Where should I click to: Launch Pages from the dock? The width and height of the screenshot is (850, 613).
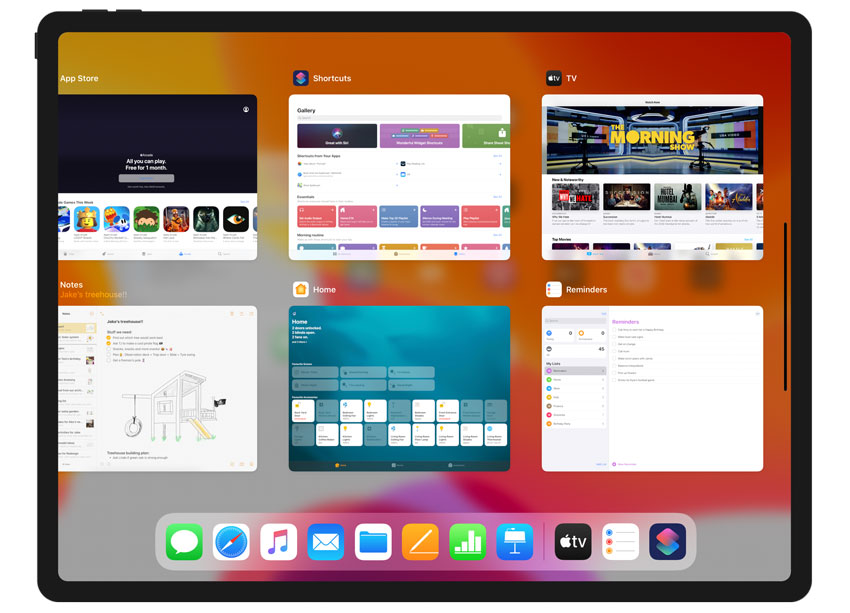[x=420, y=541]
